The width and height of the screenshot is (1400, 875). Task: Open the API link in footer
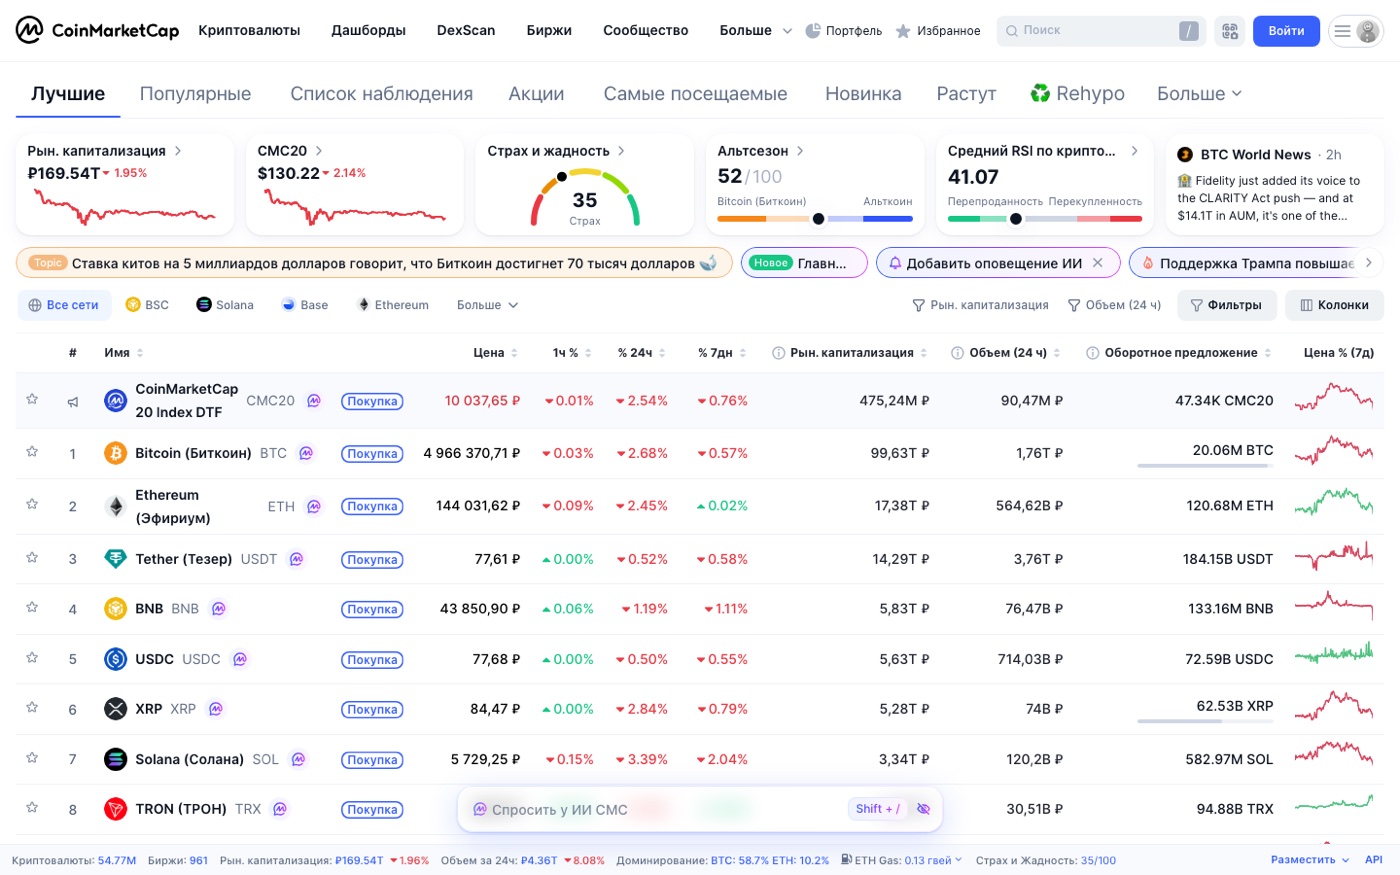tap(1374, 860)
